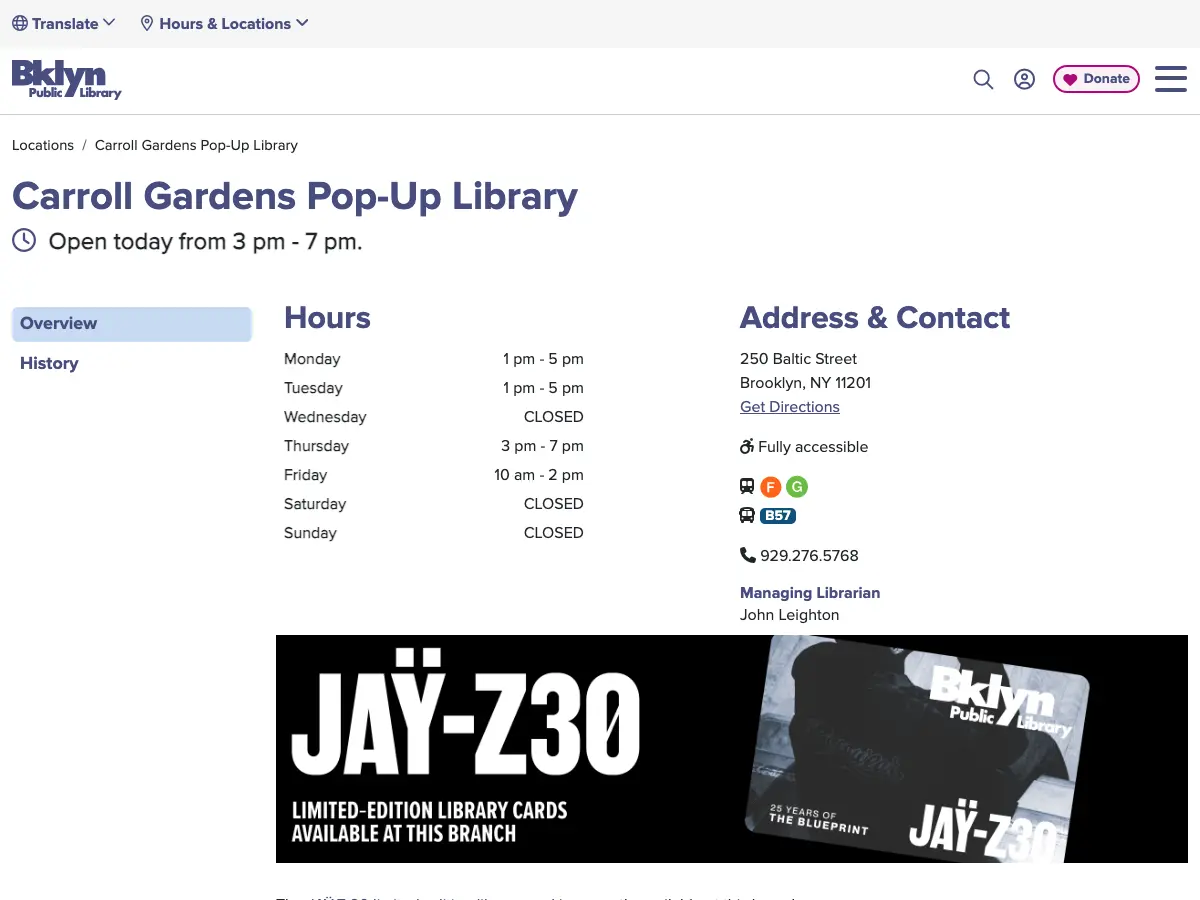Screen dimensions: 1200x900
Task: Open the search magnifier icon
Action: pos(983,79)
